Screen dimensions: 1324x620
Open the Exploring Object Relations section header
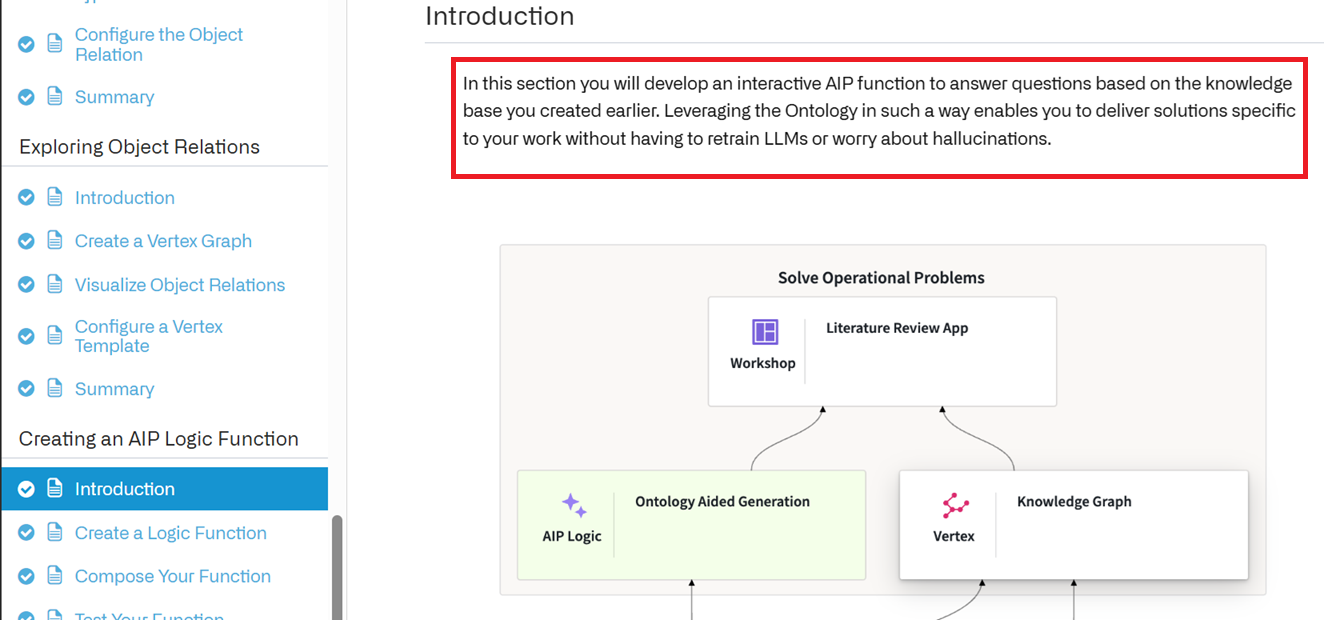[x=139, y=147]
